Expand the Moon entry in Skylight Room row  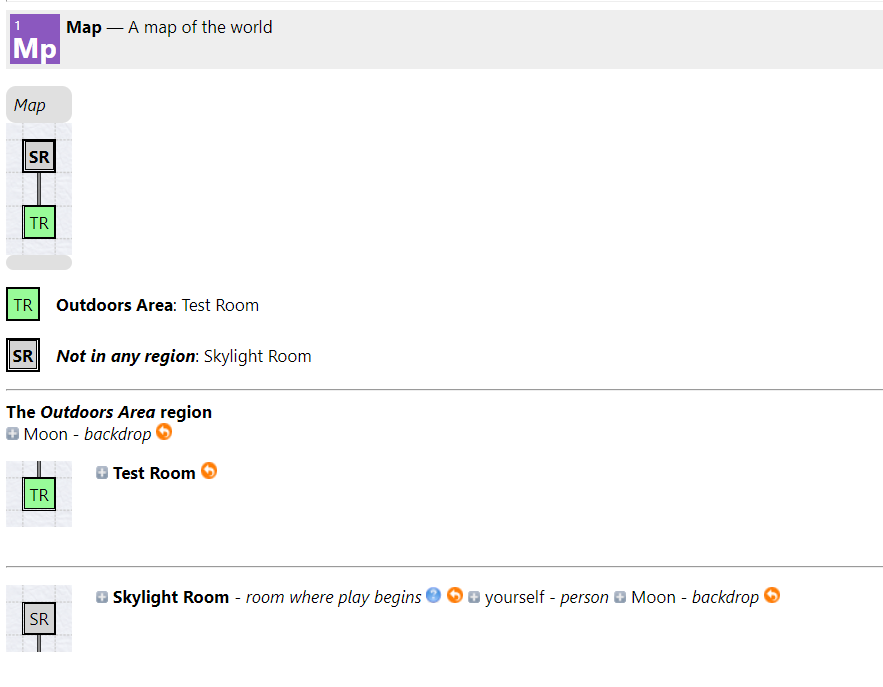[620, 597]
